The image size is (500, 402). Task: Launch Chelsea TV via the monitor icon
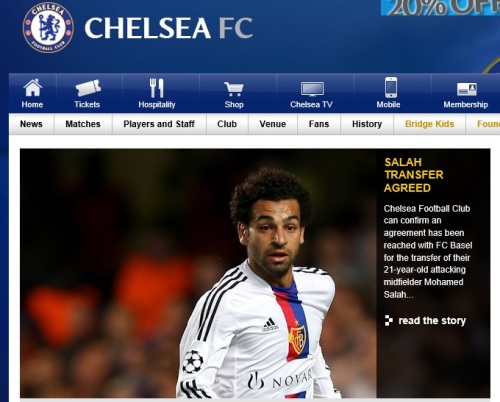coord(312,89)
